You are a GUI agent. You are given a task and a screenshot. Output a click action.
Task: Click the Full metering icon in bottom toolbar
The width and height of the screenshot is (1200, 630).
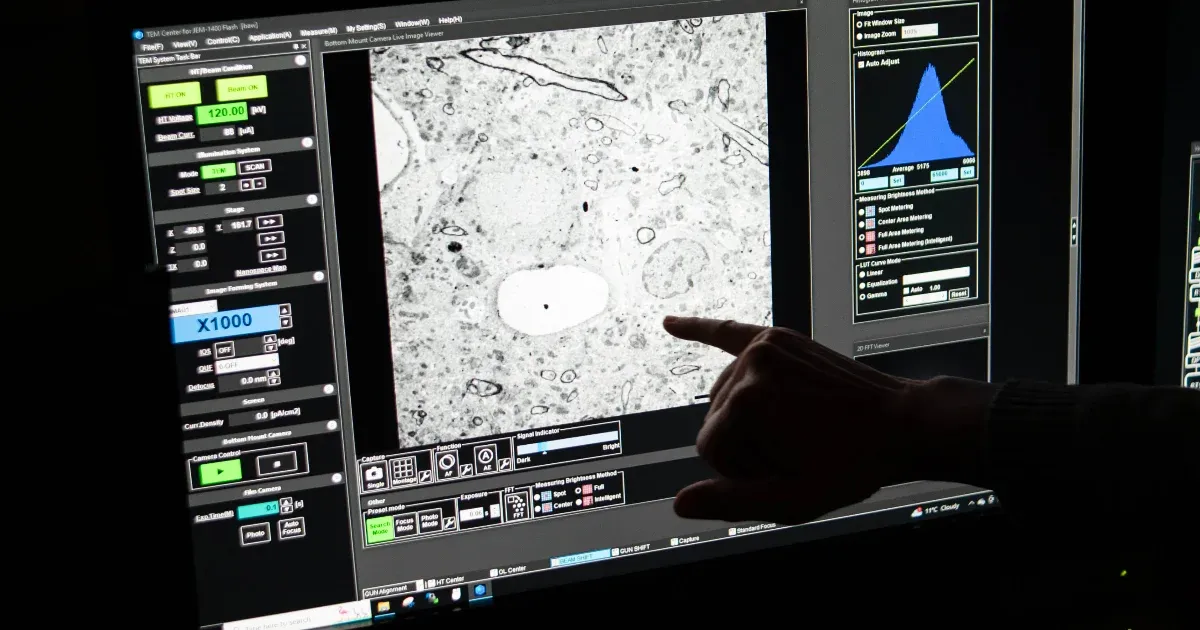point(588,487)
